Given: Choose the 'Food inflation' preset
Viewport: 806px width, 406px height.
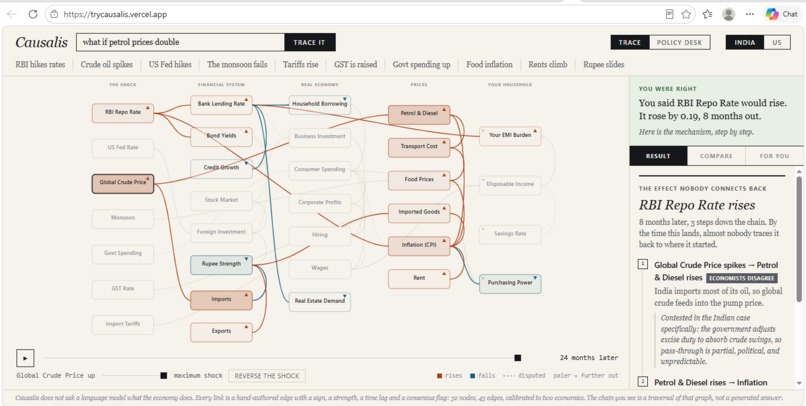Looking at the screenshot, I should (489, 64).
